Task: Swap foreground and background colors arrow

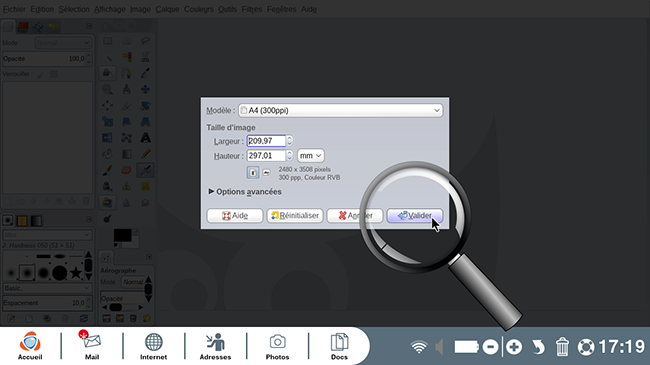Action: click(136, 231)
